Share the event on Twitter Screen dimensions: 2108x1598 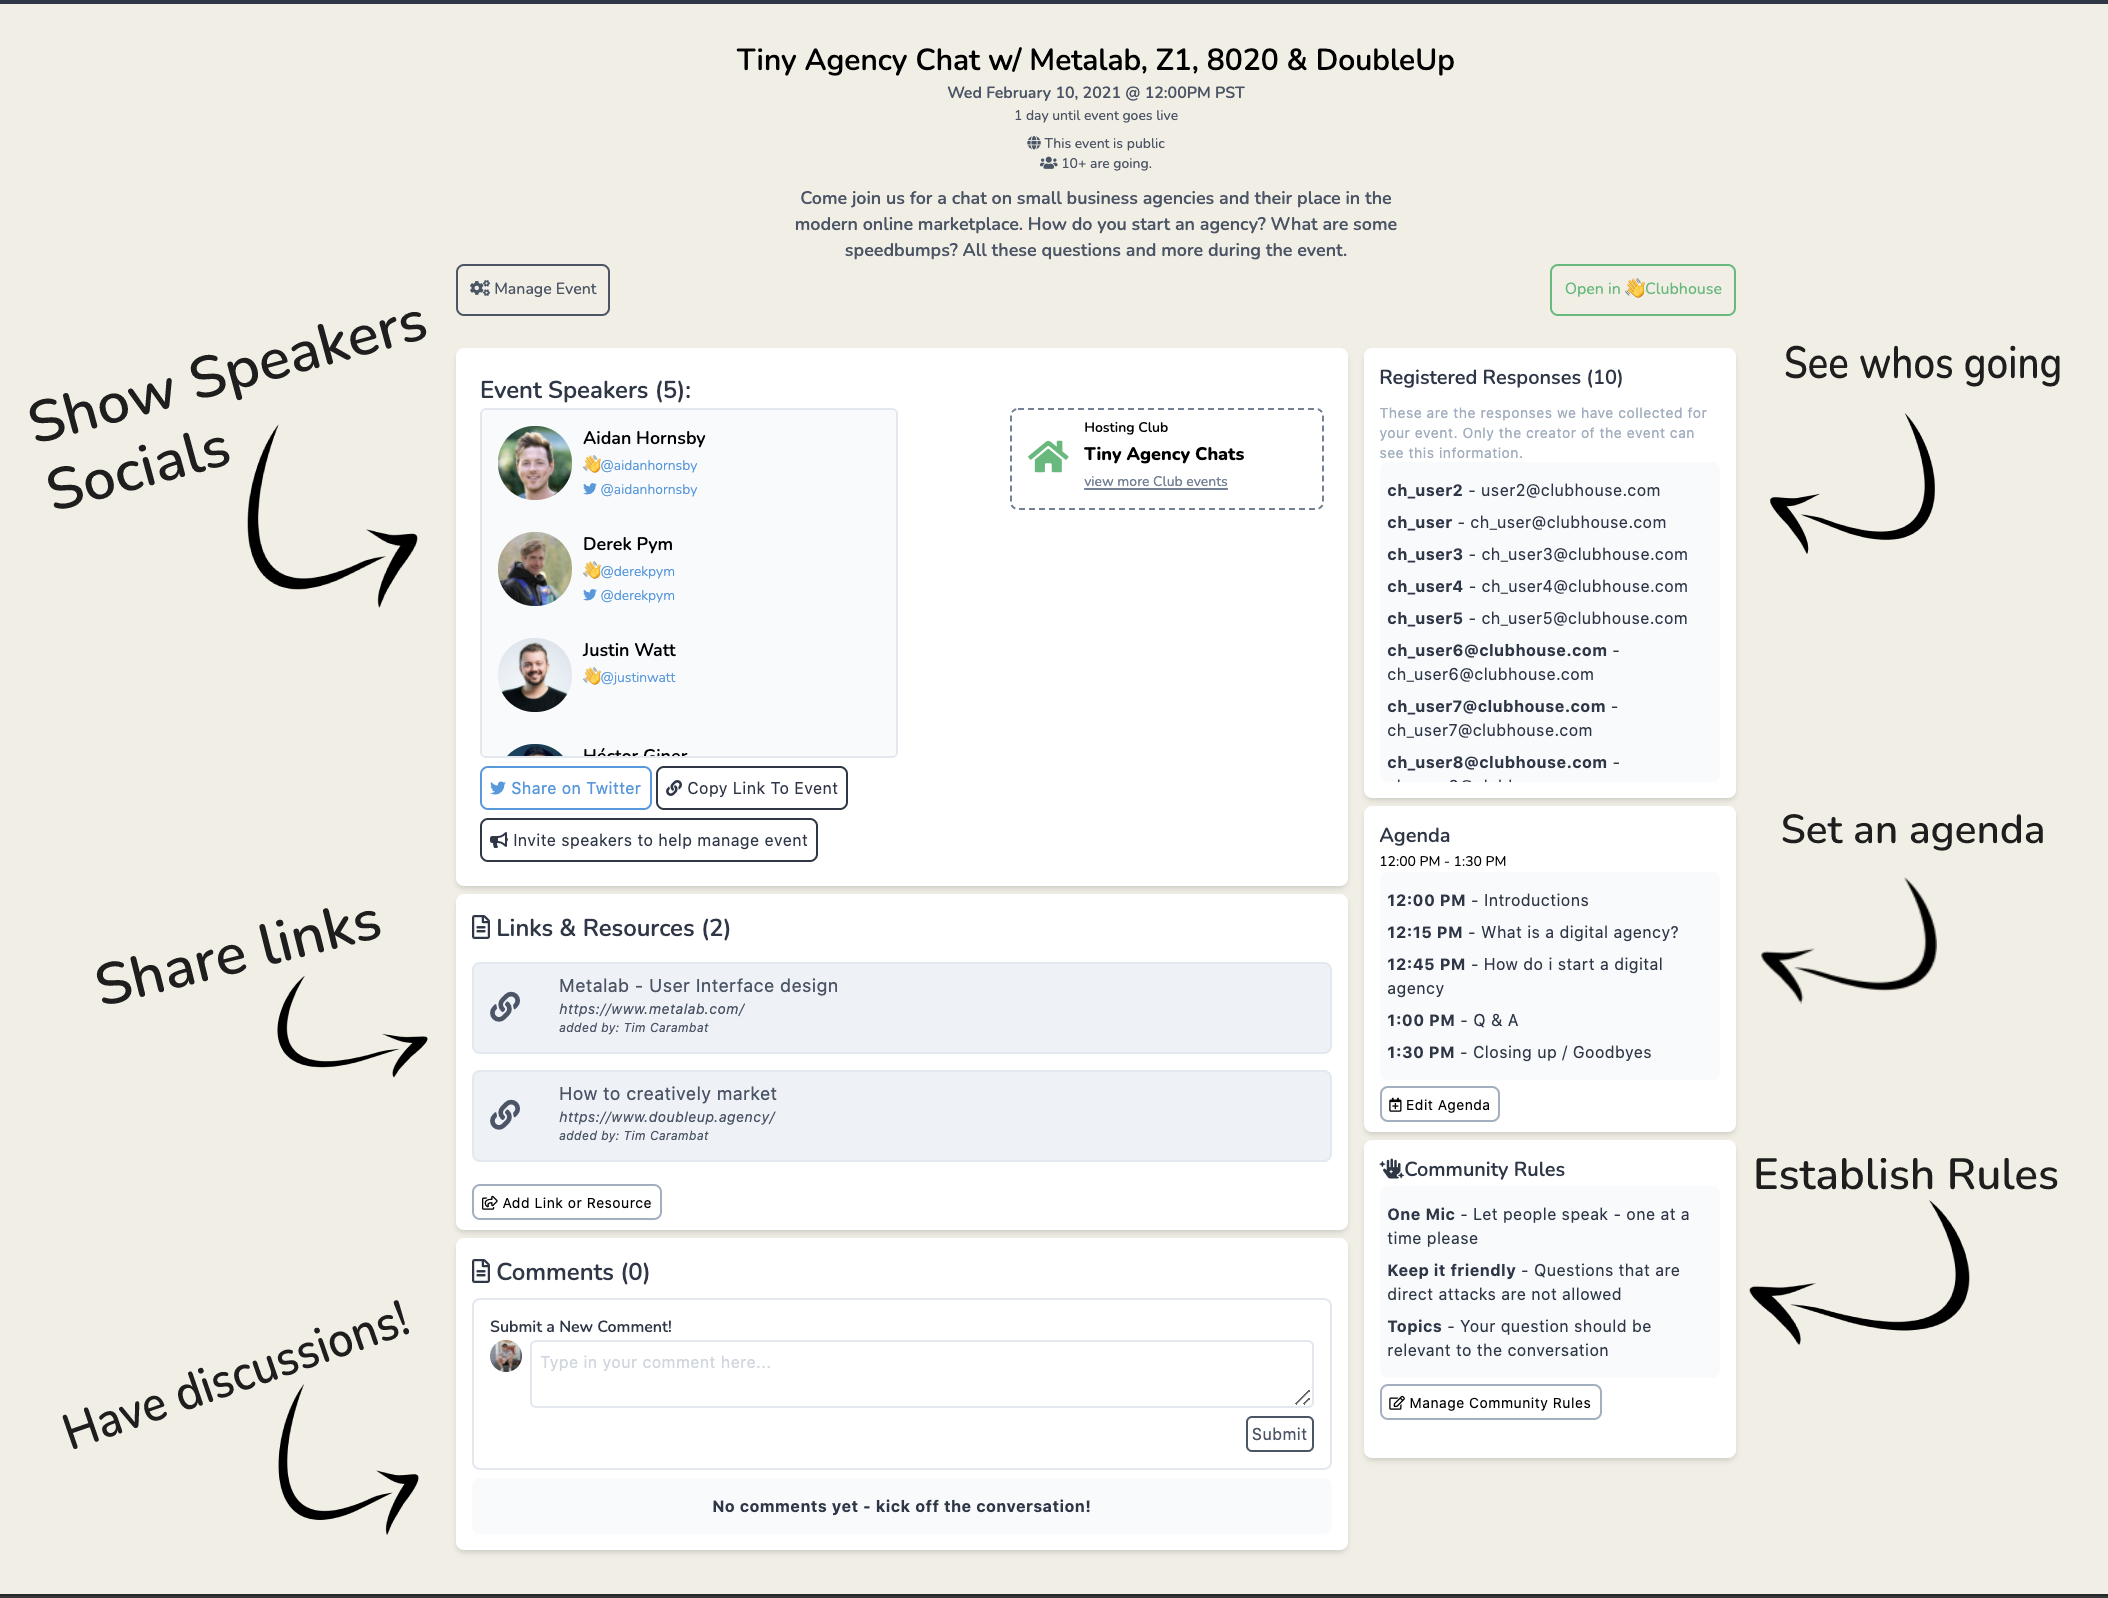coord(566,788)
